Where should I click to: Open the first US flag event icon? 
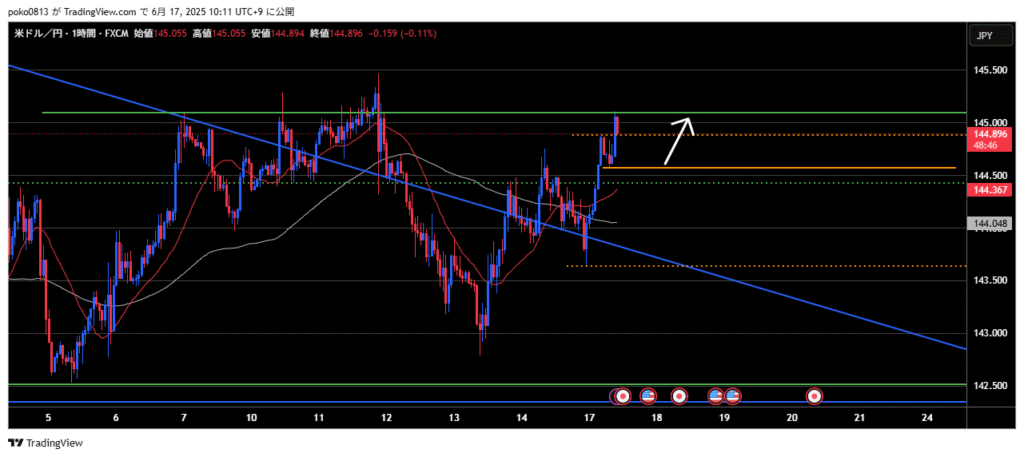(x=647, y=396)
